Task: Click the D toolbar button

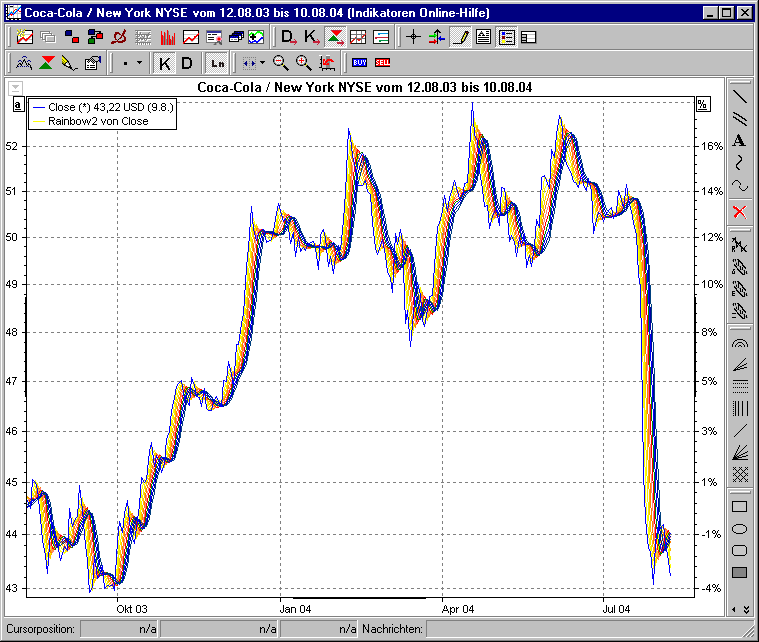Action: (187, 63)
